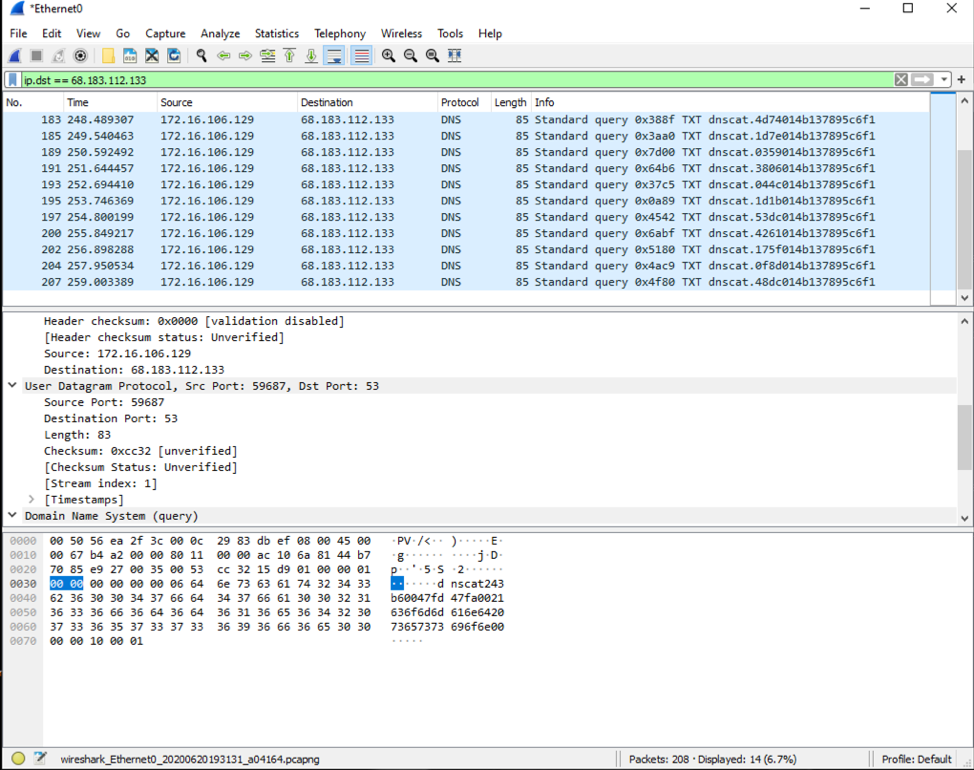Select packet number 207
This screenshot has height=770, width=974.
coord(467,282)
